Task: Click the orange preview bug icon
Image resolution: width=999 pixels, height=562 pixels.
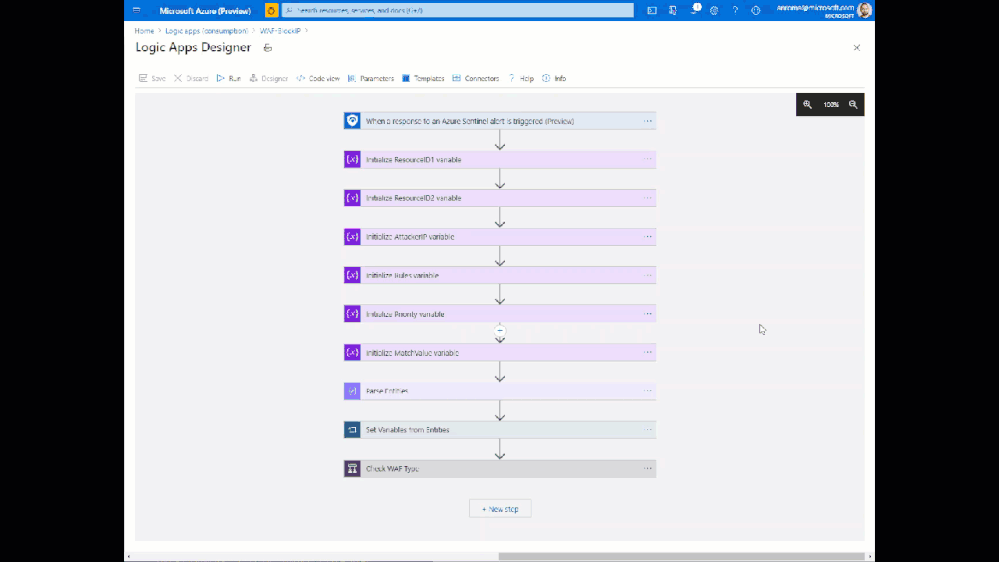Action: (x=271, y=10)
